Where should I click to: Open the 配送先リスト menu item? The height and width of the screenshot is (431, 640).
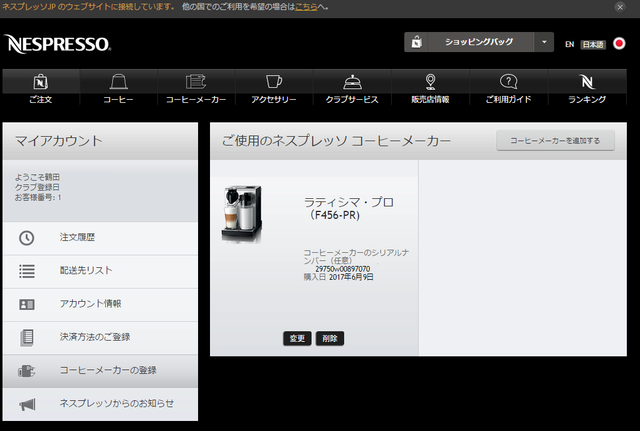(x=100, y=271)
